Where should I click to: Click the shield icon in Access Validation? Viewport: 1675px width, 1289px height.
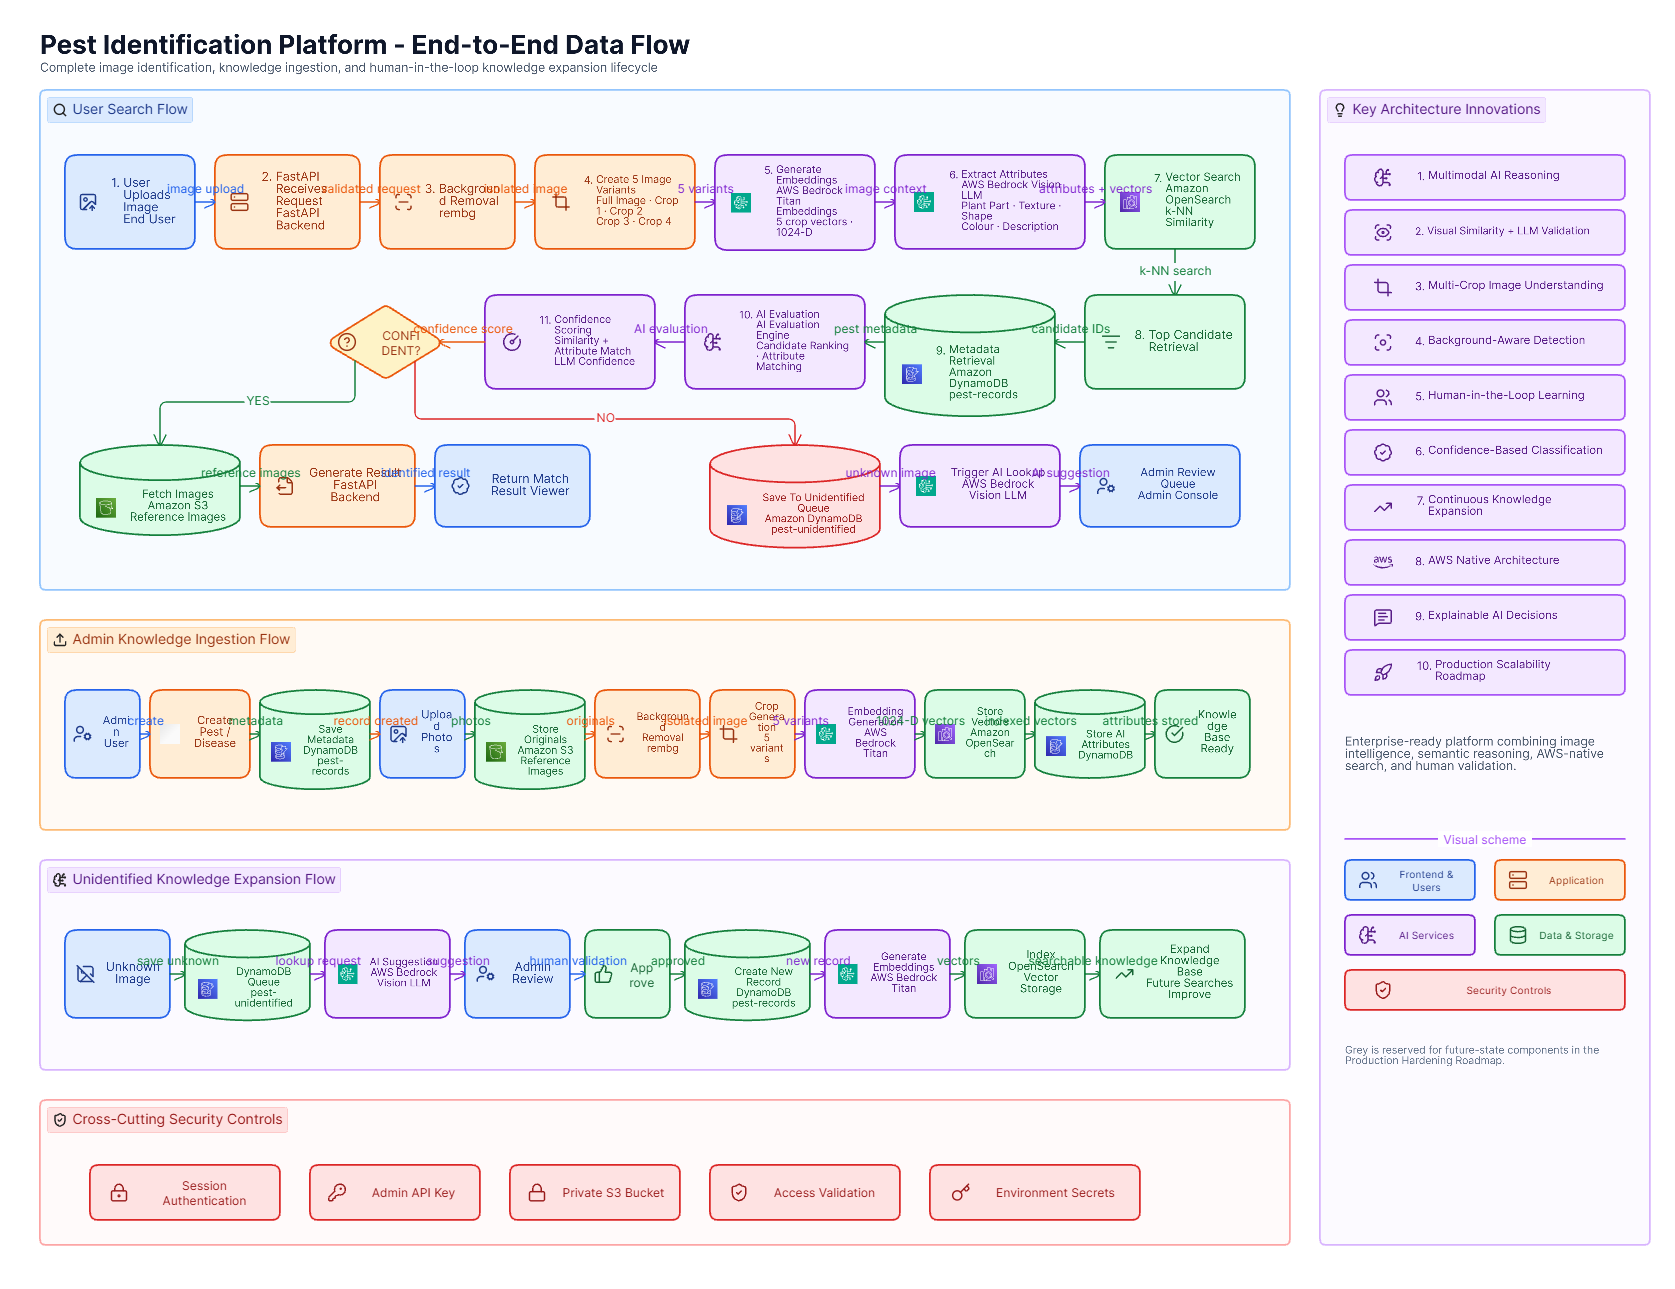(x=739, y=1192)
